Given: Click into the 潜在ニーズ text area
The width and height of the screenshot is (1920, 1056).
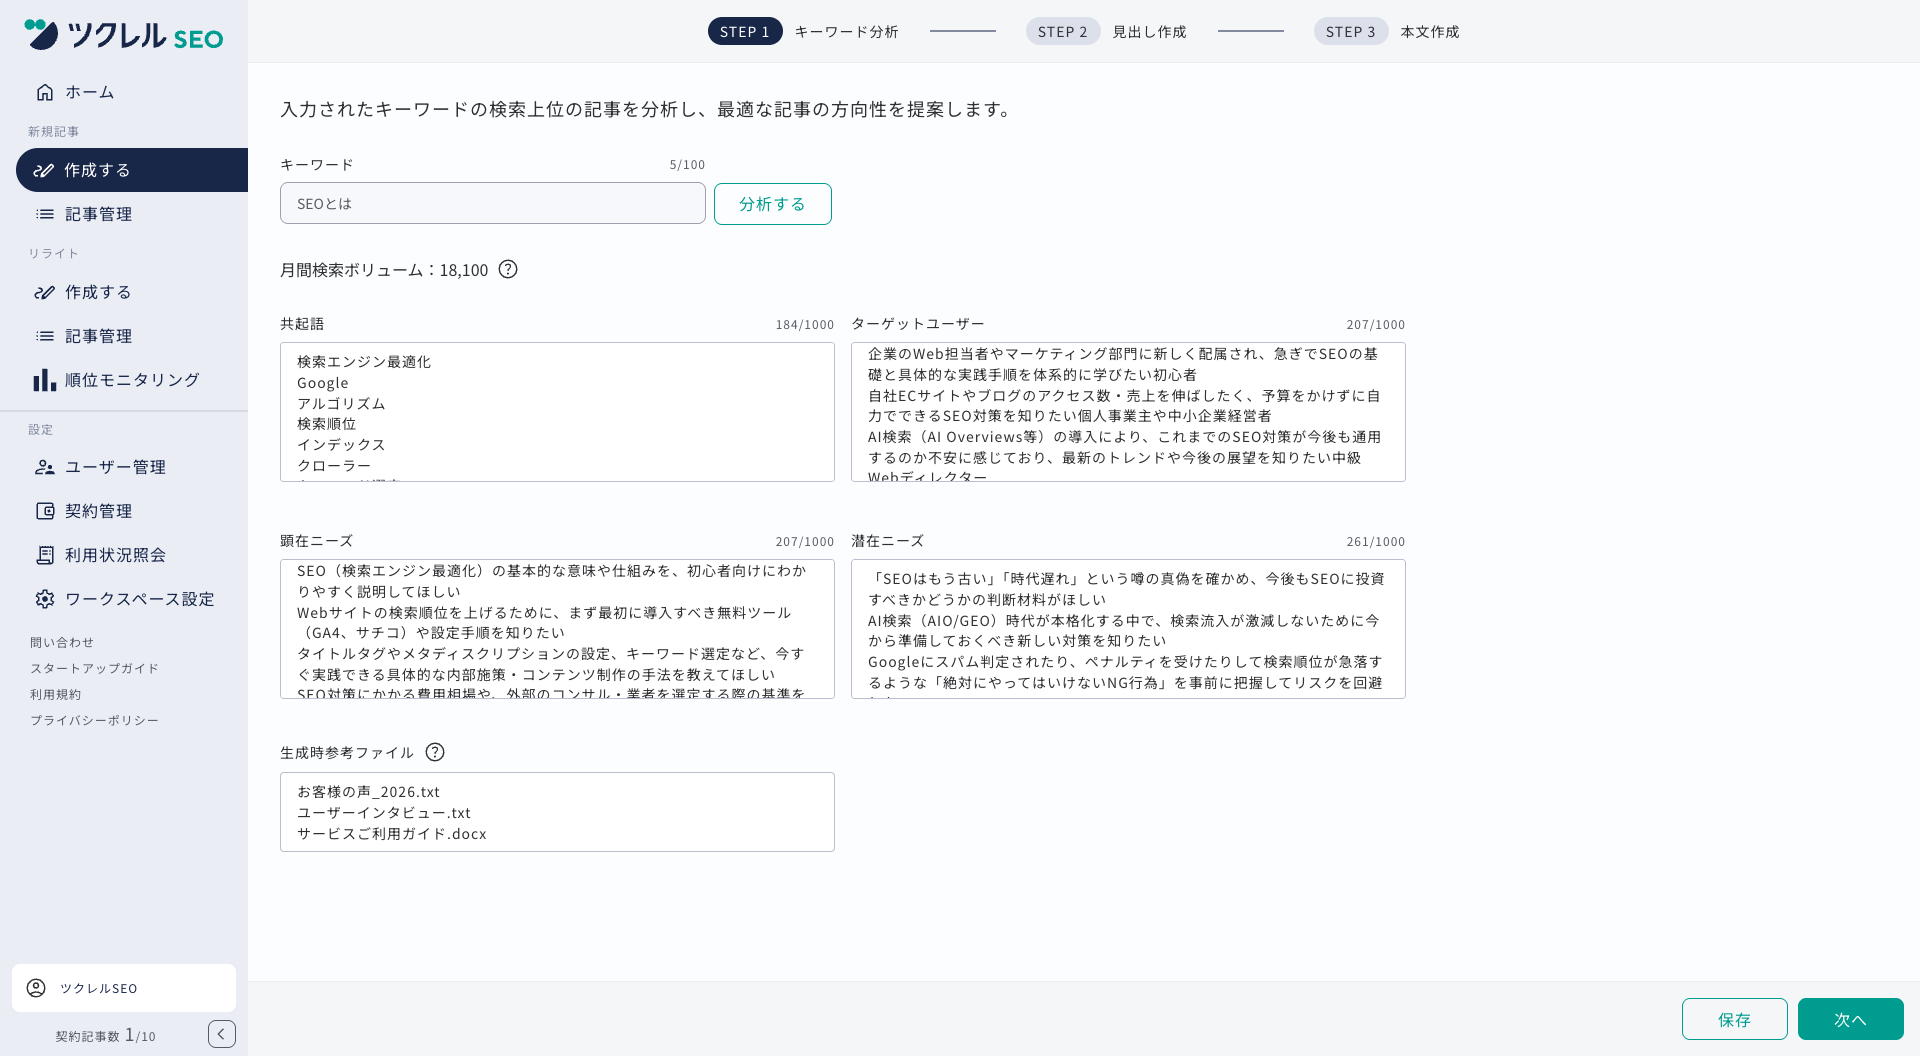Looking at the screenshot, I should (1128, 629).
